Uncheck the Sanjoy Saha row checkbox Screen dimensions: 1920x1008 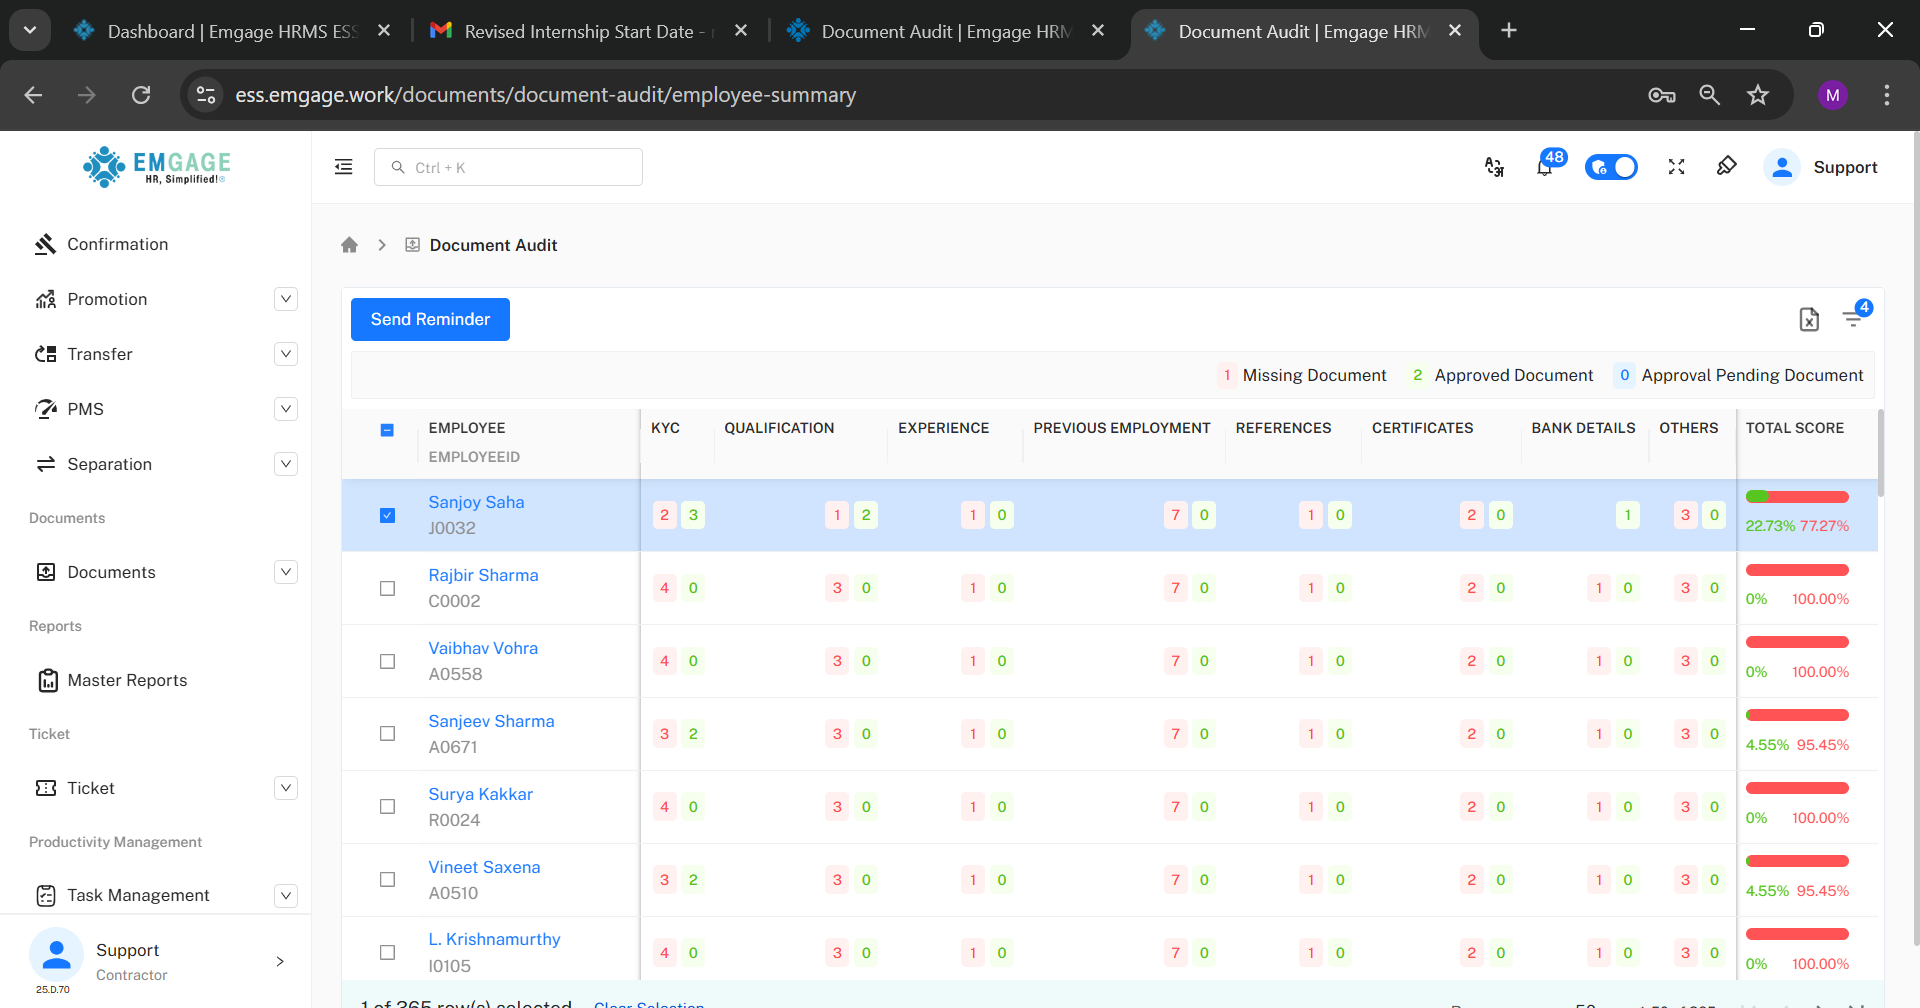click(x=387, y=516)
